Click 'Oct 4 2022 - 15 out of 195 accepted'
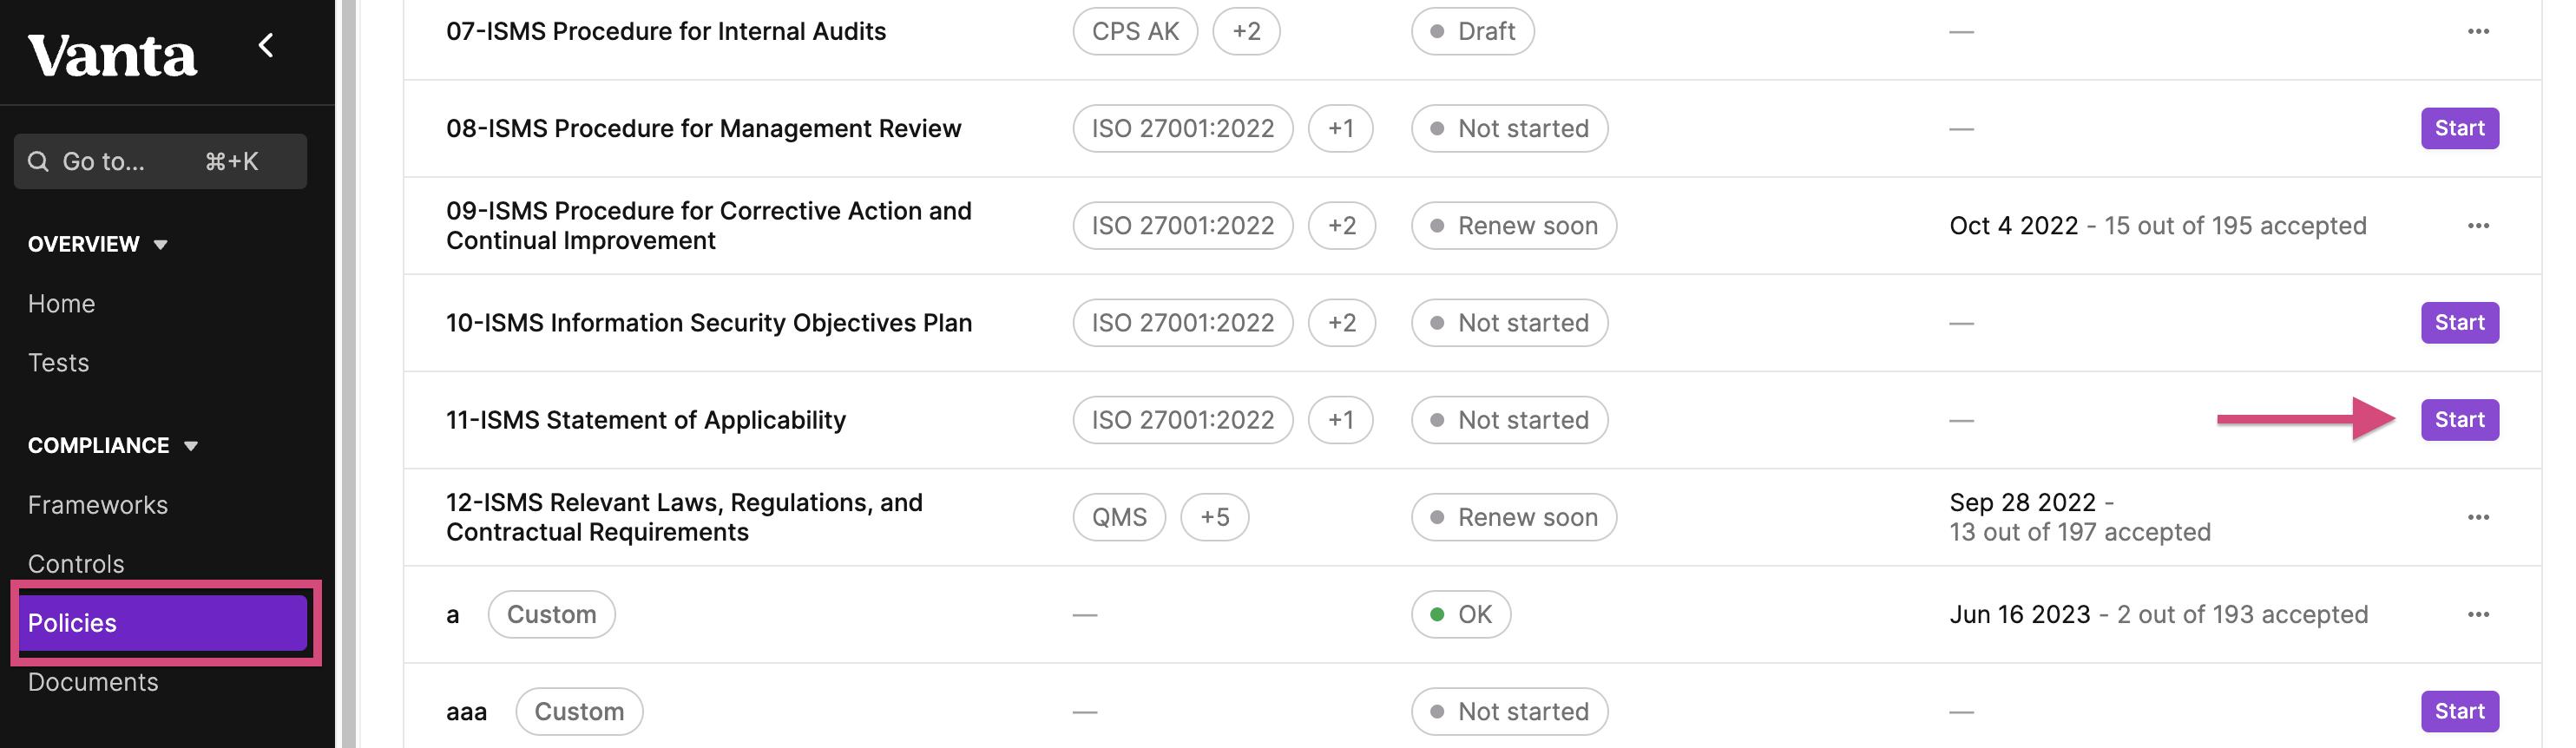This screenshot has width=2576, height=748. (2158, 226)
